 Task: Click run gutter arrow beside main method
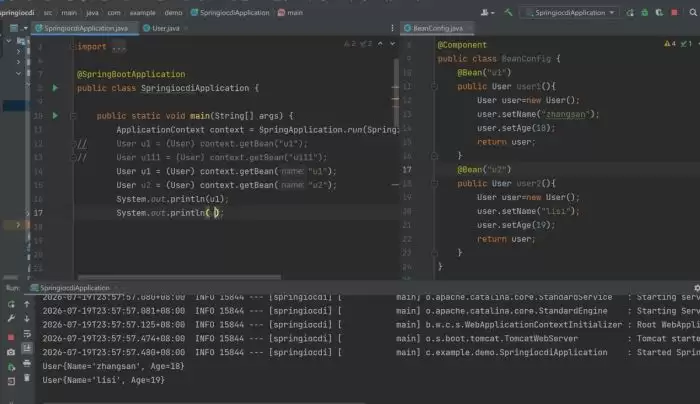click(55, 116)
